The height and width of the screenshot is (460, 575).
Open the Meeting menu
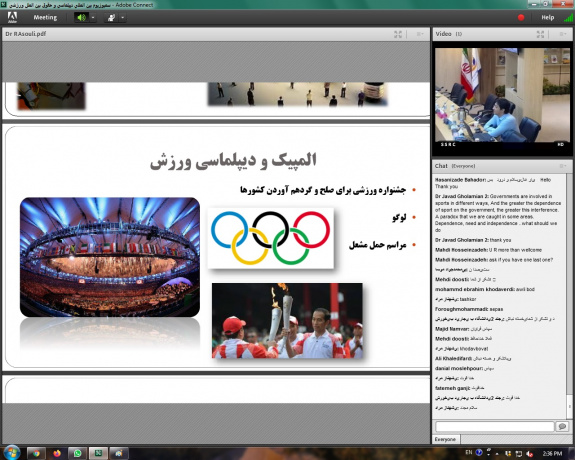pos(45,17)
